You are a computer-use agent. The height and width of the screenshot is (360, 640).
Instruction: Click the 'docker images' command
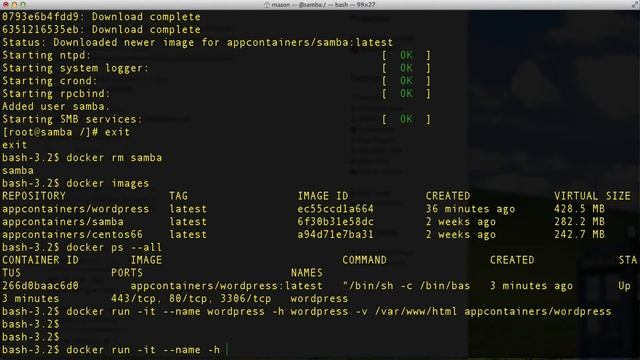coord(107,184)
